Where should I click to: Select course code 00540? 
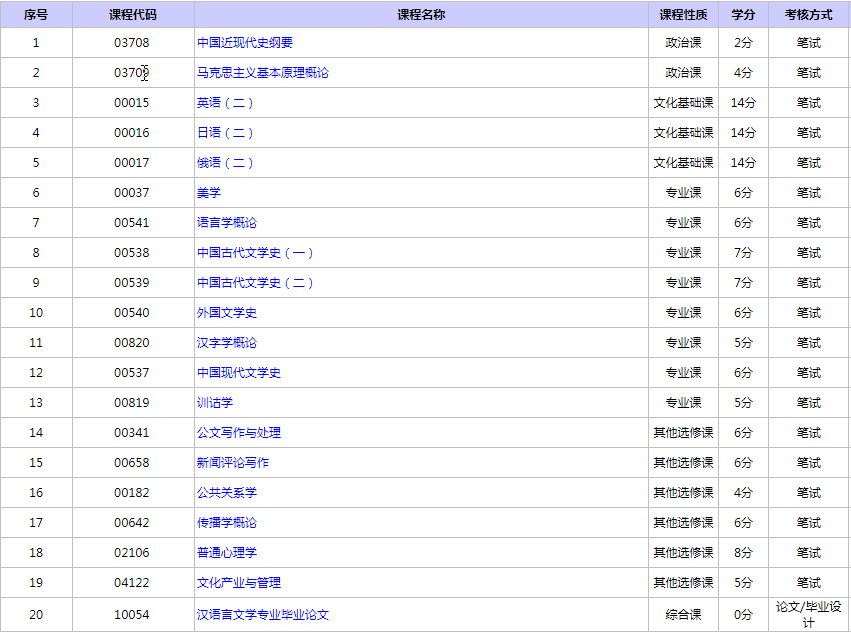click(x=132, y=312)
